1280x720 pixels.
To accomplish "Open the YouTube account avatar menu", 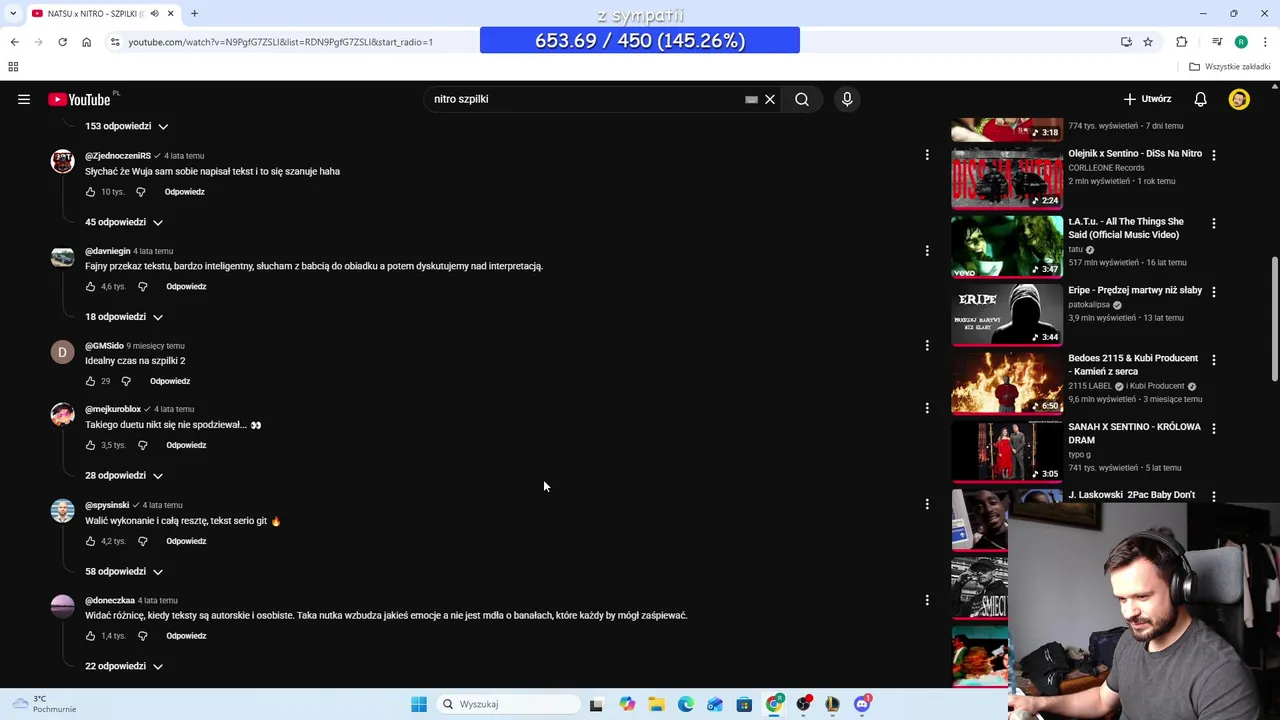I will coord(1239,99).
